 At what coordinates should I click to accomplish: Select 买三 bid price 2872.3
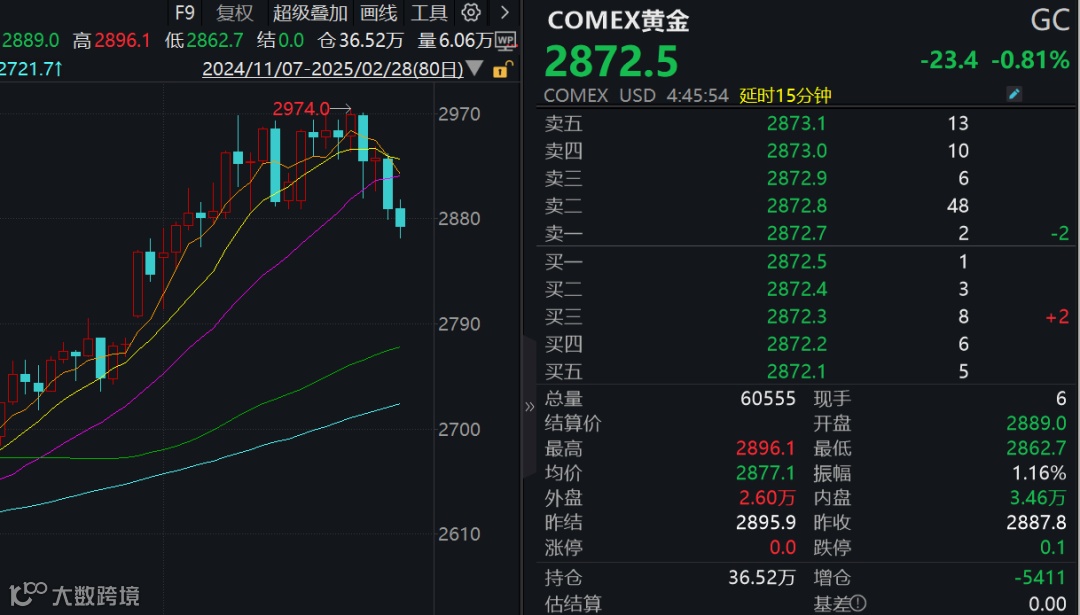point(796,317)
